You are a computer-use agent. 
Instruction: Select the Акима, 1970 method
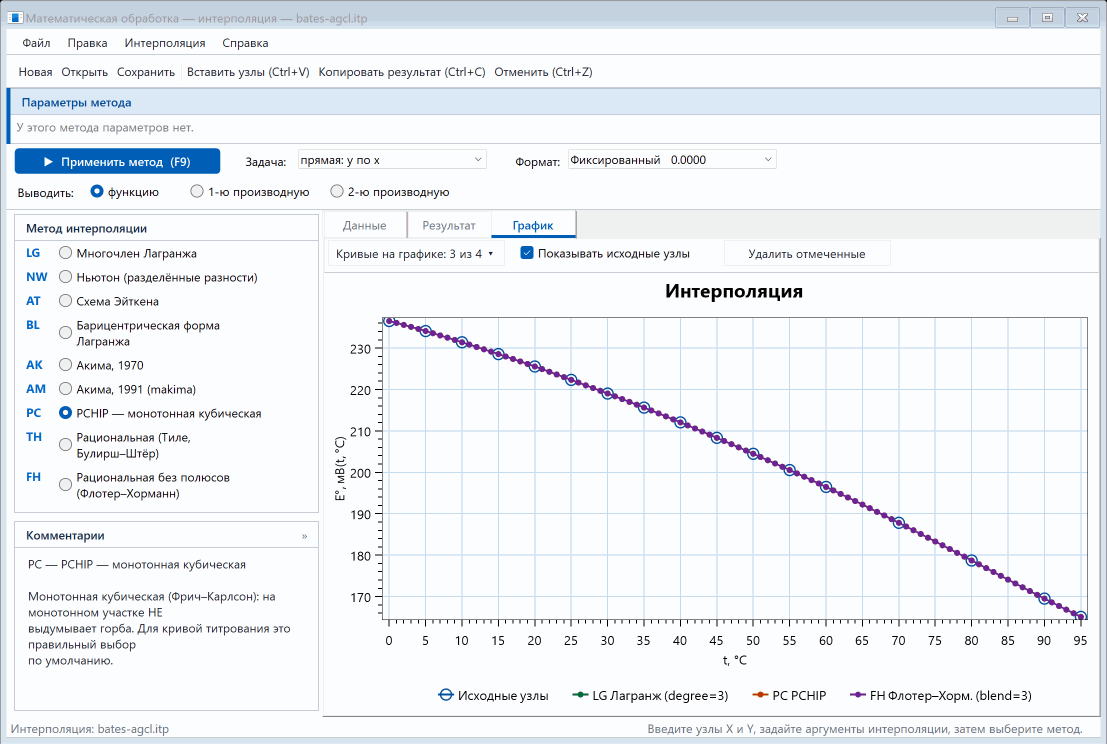tap(66, 365)
